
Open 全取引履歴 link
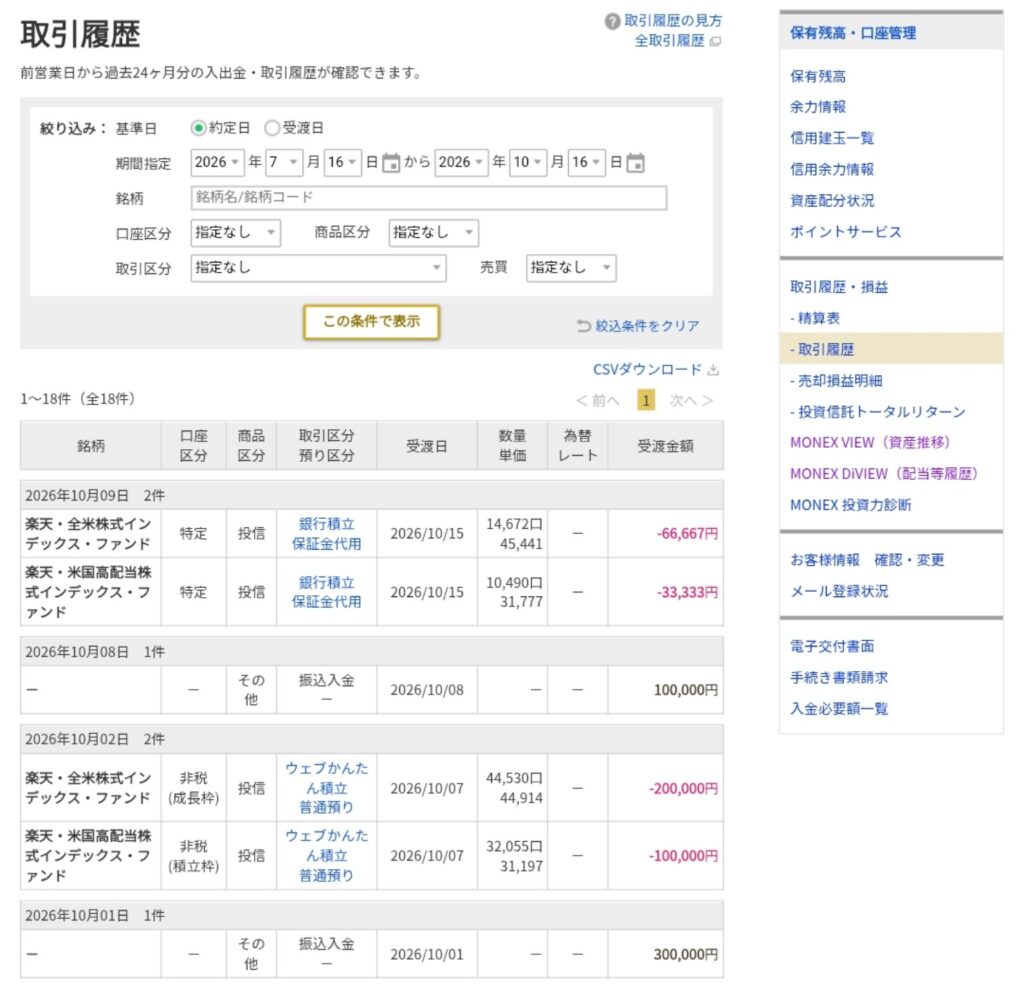(669, 41)
